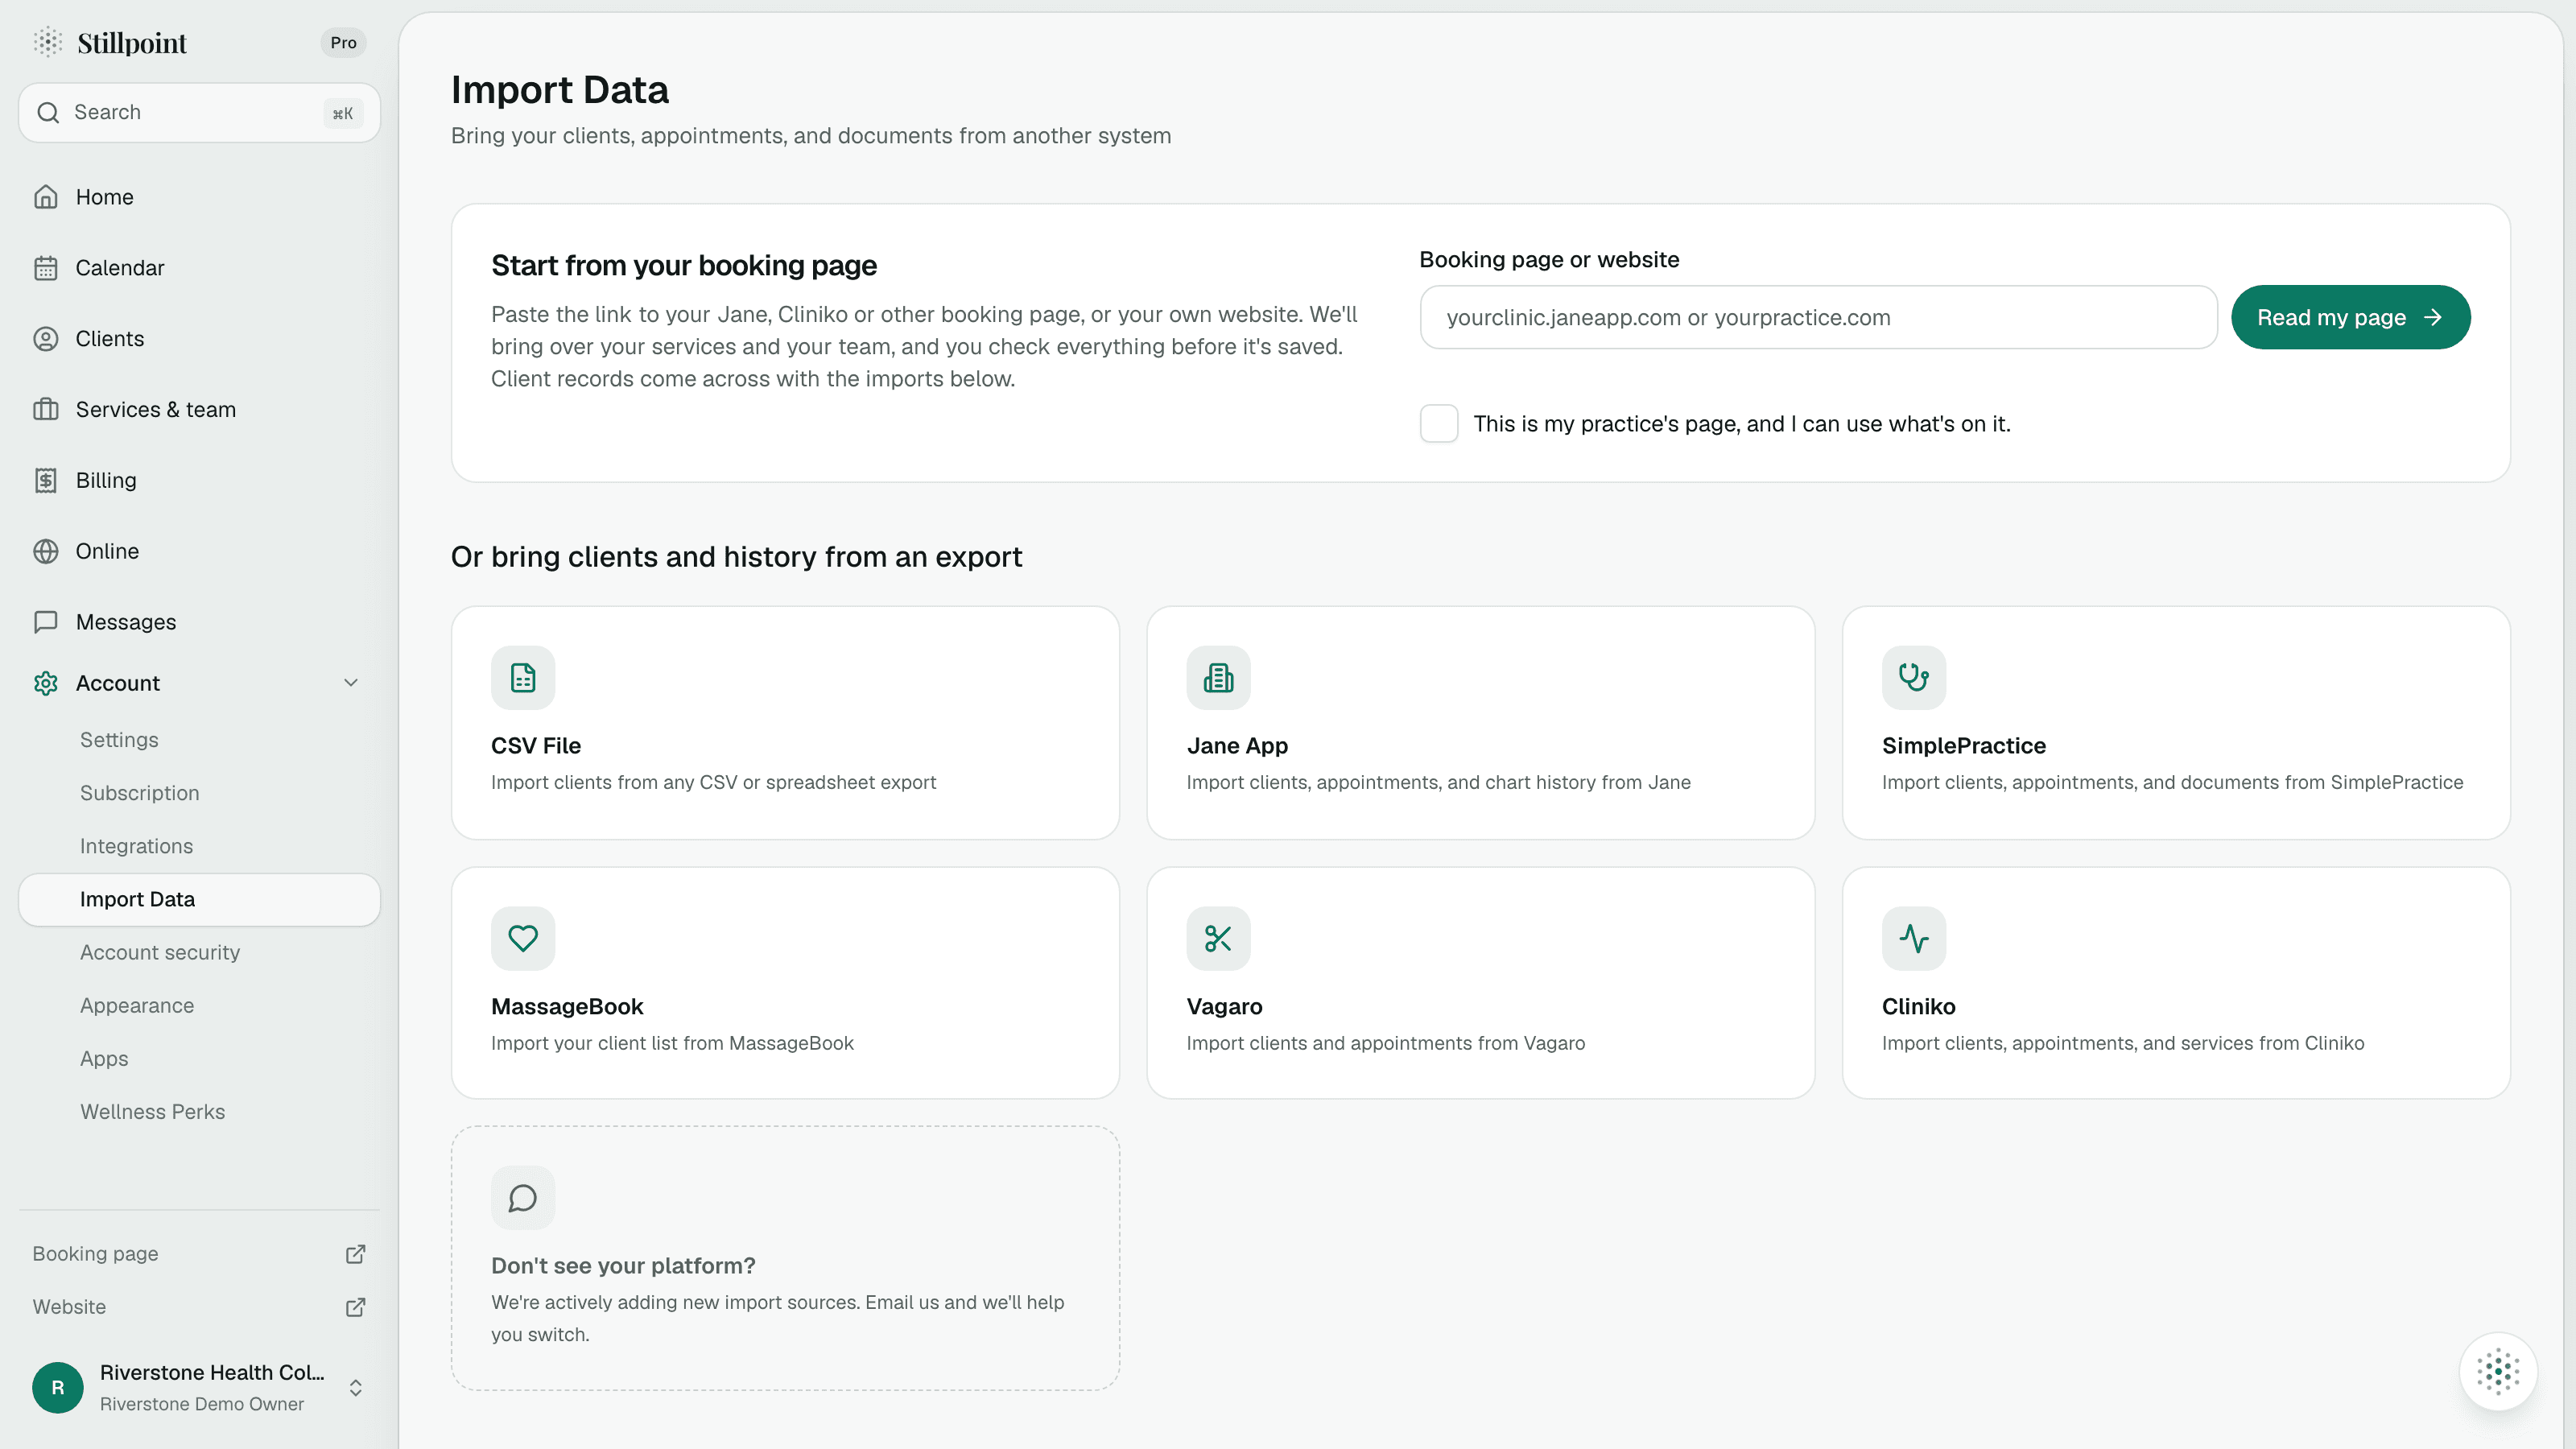Click the Pro plan badge
This screenshot has width=2576, height=1449.
[x=343, y=42]
